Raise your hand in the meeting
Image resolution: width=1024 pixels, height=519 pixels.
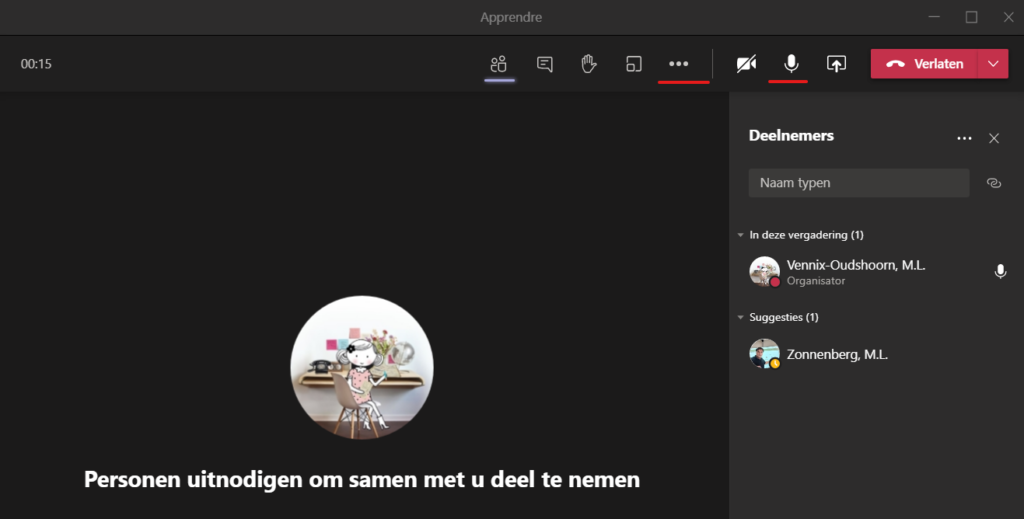(x=589, y=64)
